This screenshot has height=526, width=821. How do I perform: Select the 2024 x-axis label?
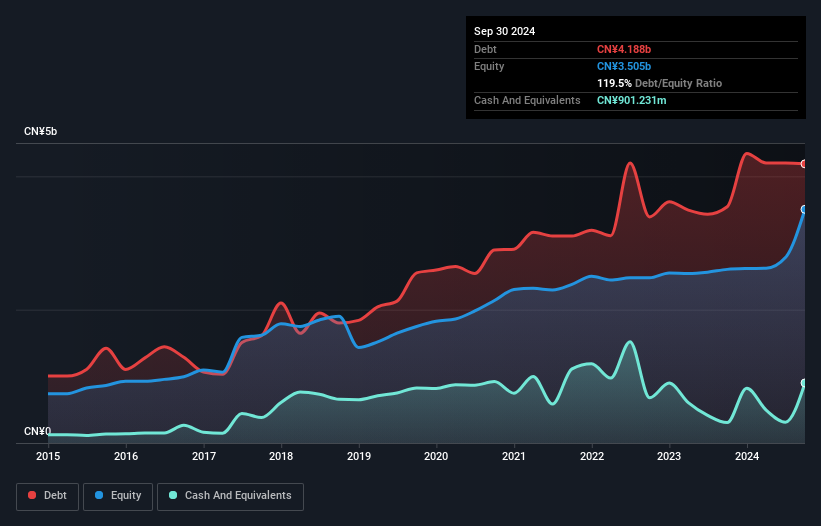click(747, 456)
